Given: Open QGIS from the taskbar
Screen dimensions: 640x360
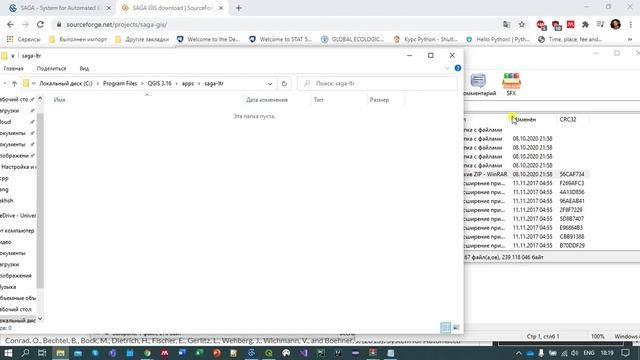Looking at the screenshot, I should pos(269,353).
